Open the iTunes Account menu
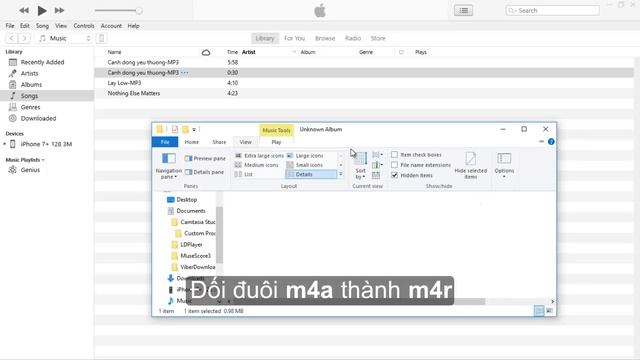The height and width of the screenshot is (360, 640). point(111,26)
